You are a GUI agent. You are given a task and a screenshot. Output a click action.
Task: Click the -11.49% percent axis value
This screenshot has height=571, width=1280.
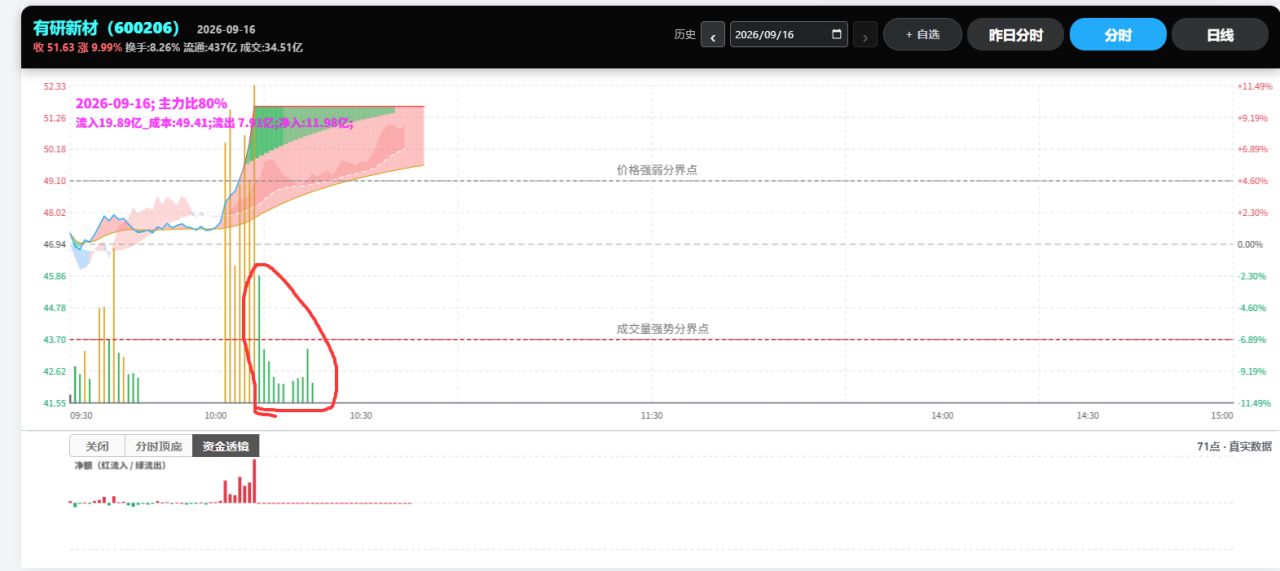coord(1254,403)
